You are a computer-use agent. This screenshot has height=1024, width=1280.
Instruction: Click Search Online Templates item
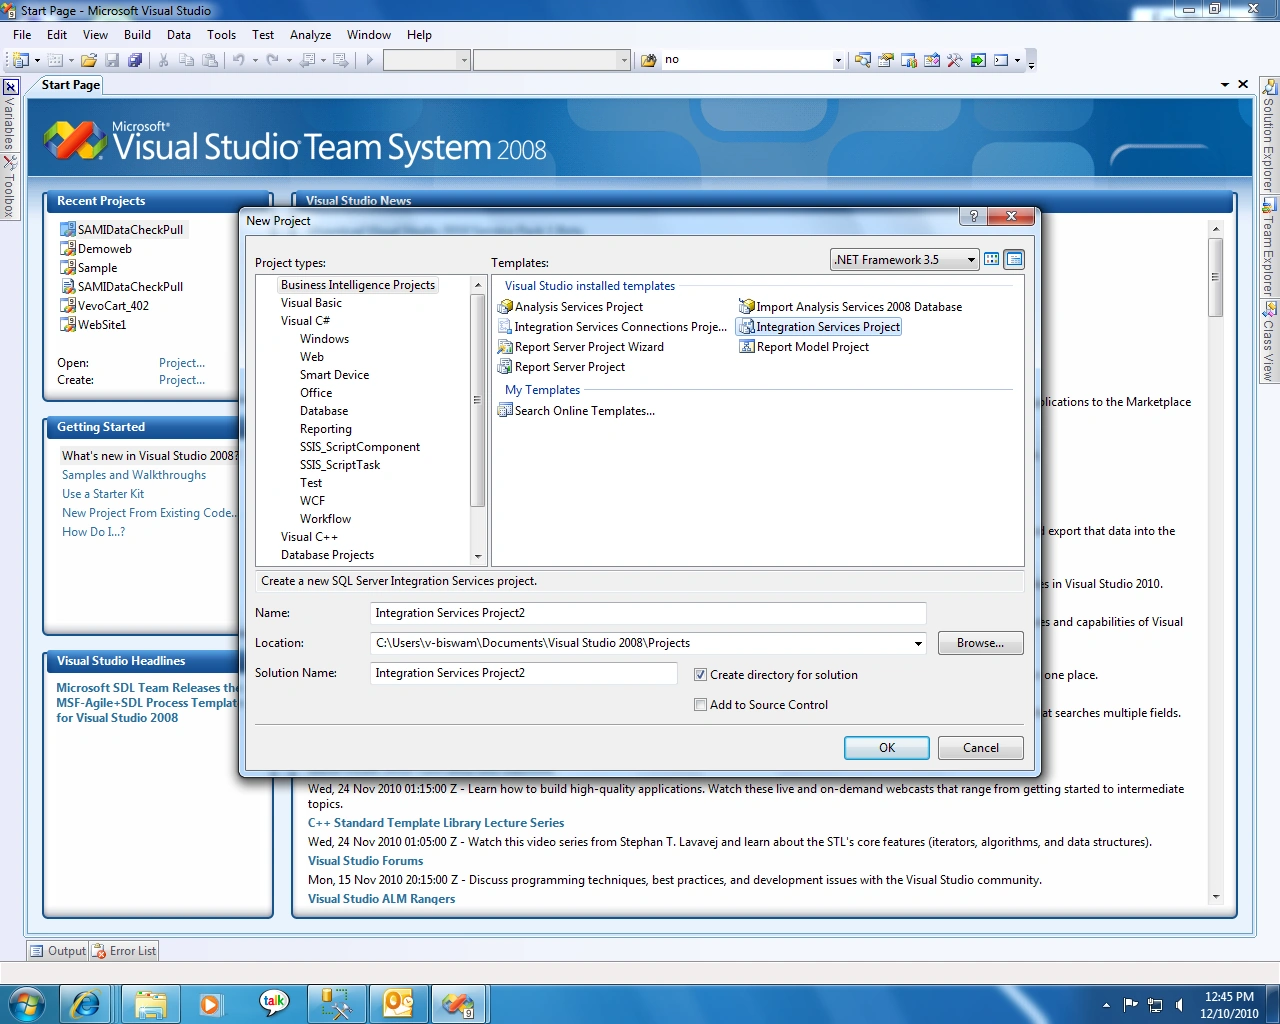coord(577,411)
